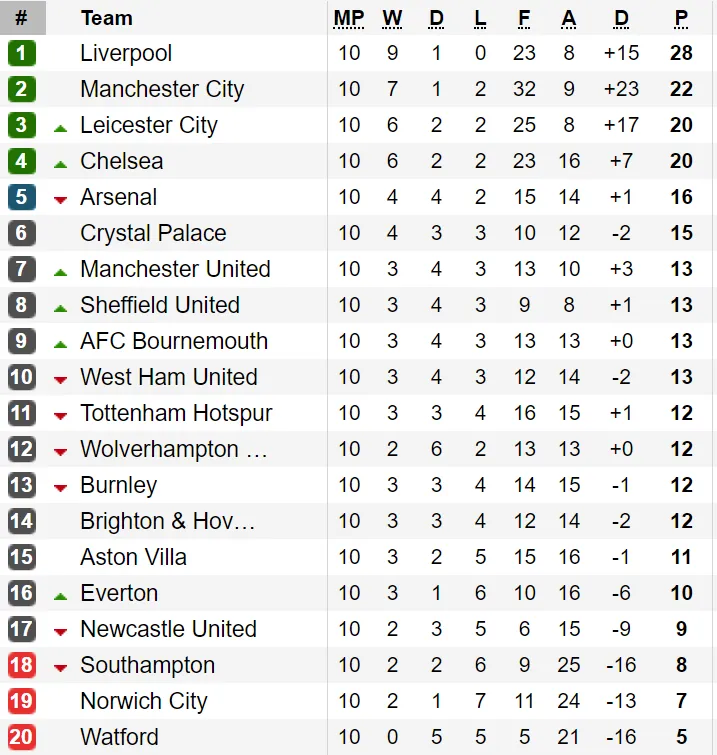Click the green position 1 badge
717x755 pixels.
[x=21, y=53]
